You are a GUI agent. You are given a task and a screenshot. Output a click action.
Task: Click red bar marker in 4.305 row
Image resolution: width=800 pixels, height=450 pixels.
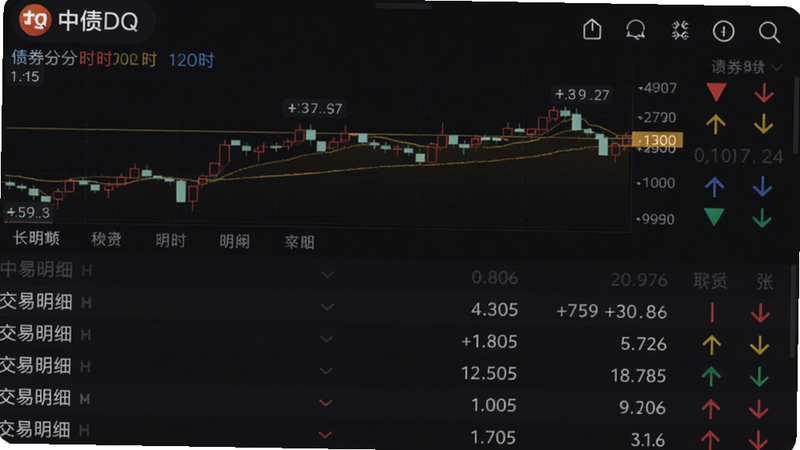pos(712,313)
